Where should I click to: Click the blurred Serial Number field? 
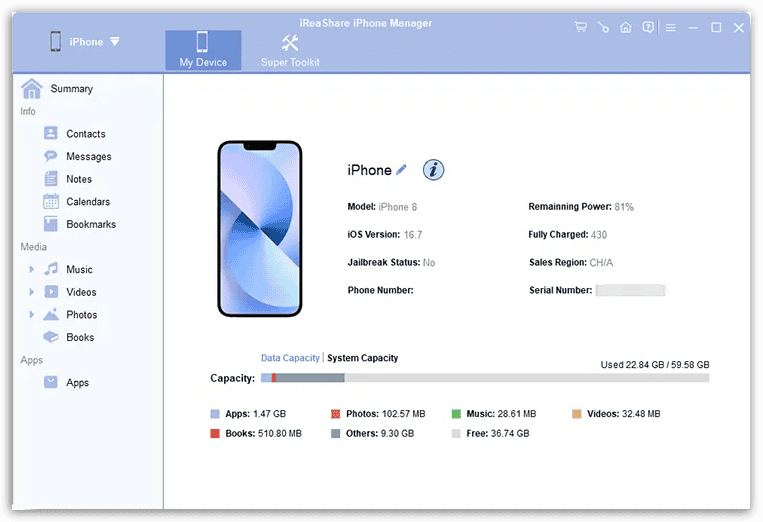(x=630, y=290)
